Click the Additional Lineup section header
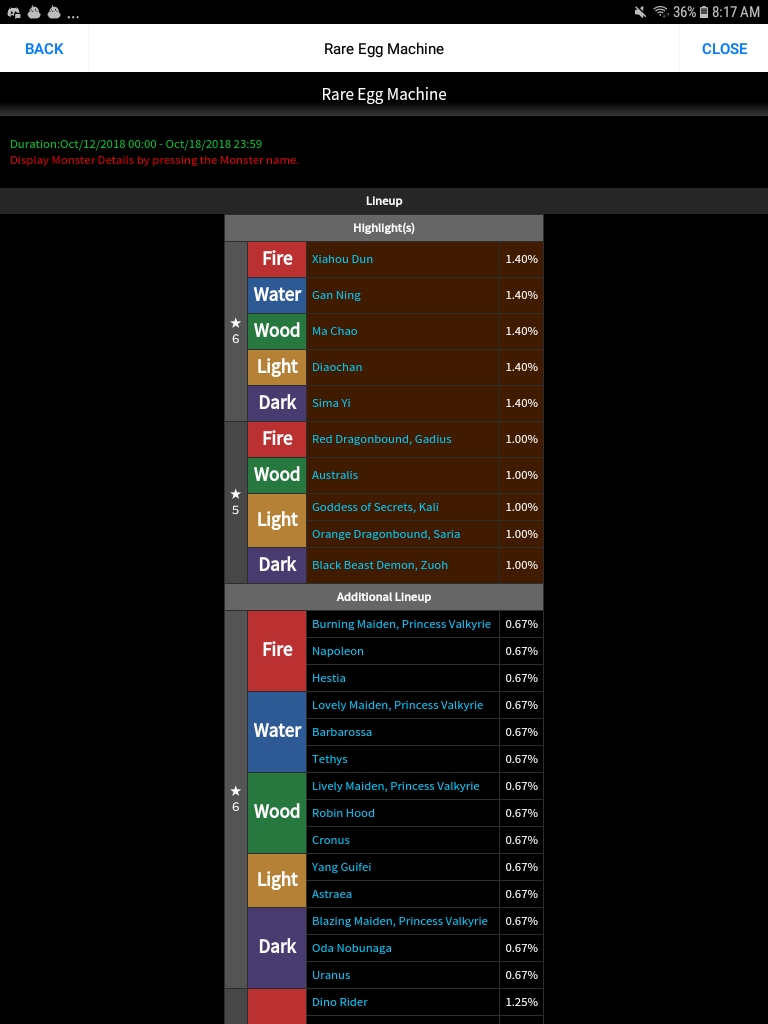768x1024 pixels. click(x=384, y=597)
